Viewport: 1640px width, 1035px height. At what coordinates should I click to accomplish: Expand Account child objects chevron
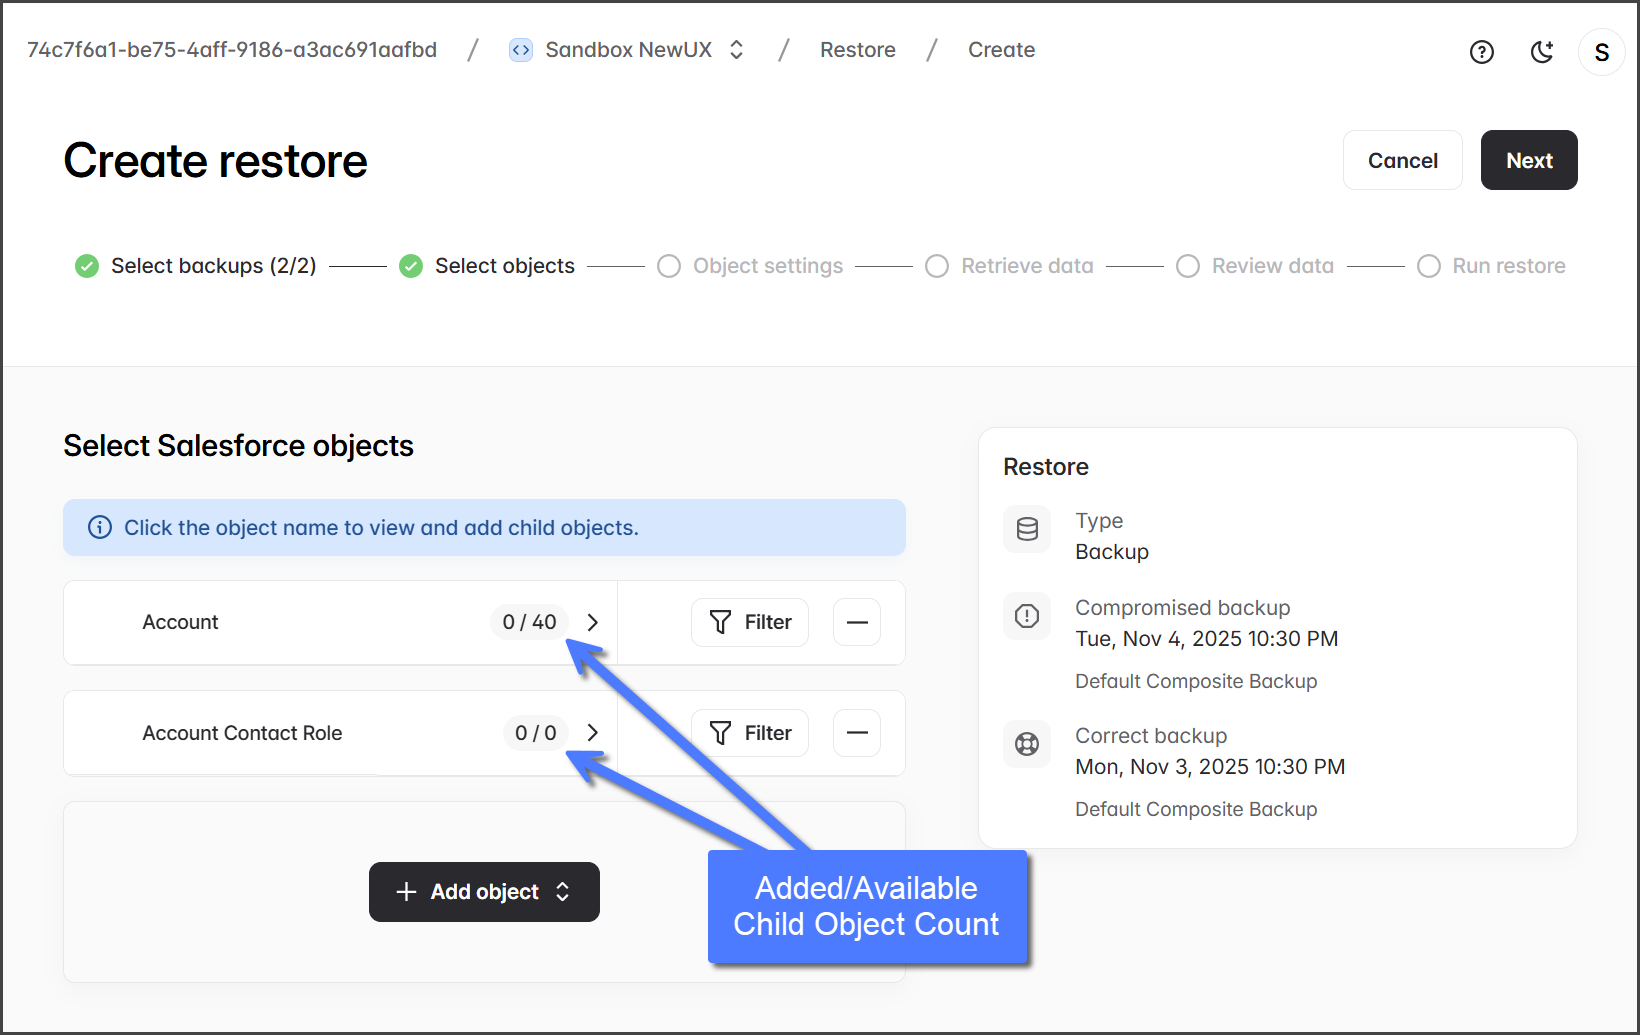pyautogui.click(x=593, y=622)
